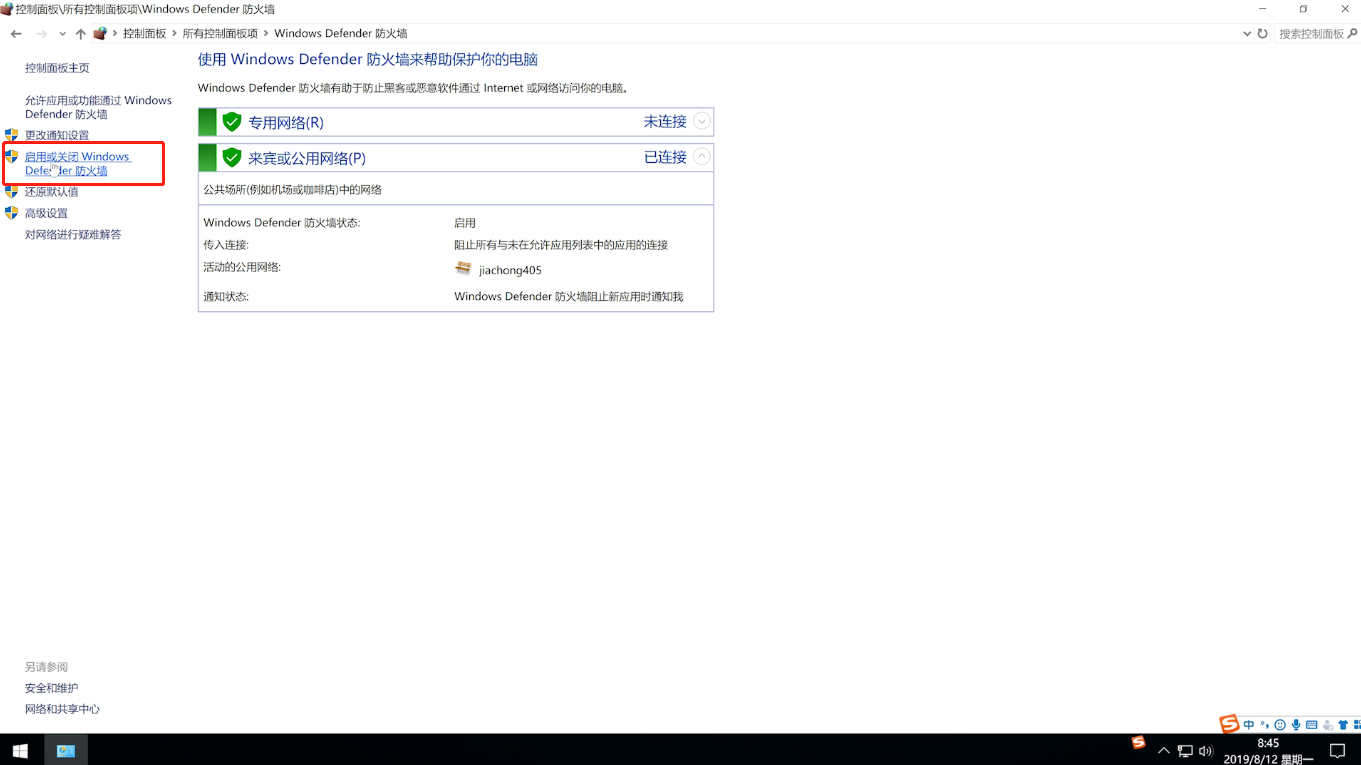Expand chevron after 控制面板 breadcrumb

coord(174,34)
